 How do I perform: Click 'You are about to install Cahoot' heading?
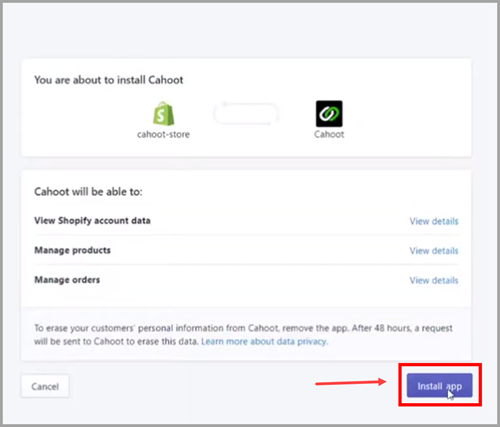click(x=109, y=80)
